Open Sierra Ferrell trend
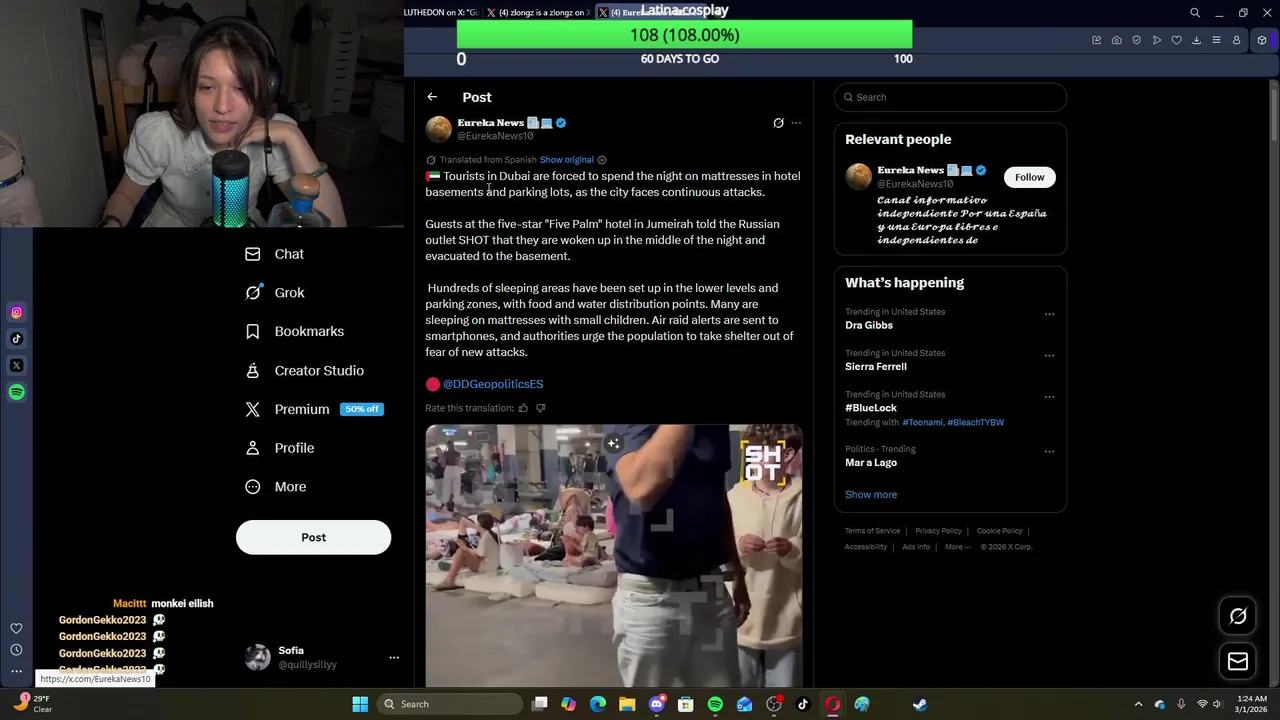The height and width of the screenshot is (720, 1280). pos(876,367)
